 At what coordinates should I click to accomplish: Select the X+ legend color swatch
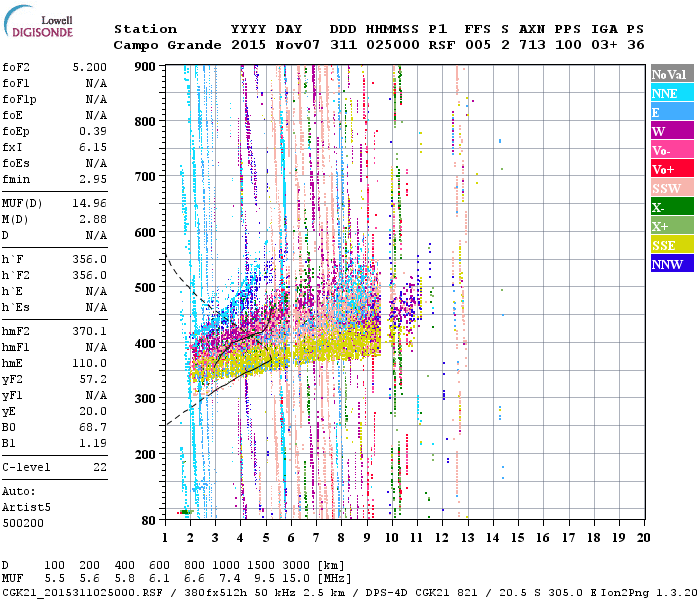tap(672, 226)
